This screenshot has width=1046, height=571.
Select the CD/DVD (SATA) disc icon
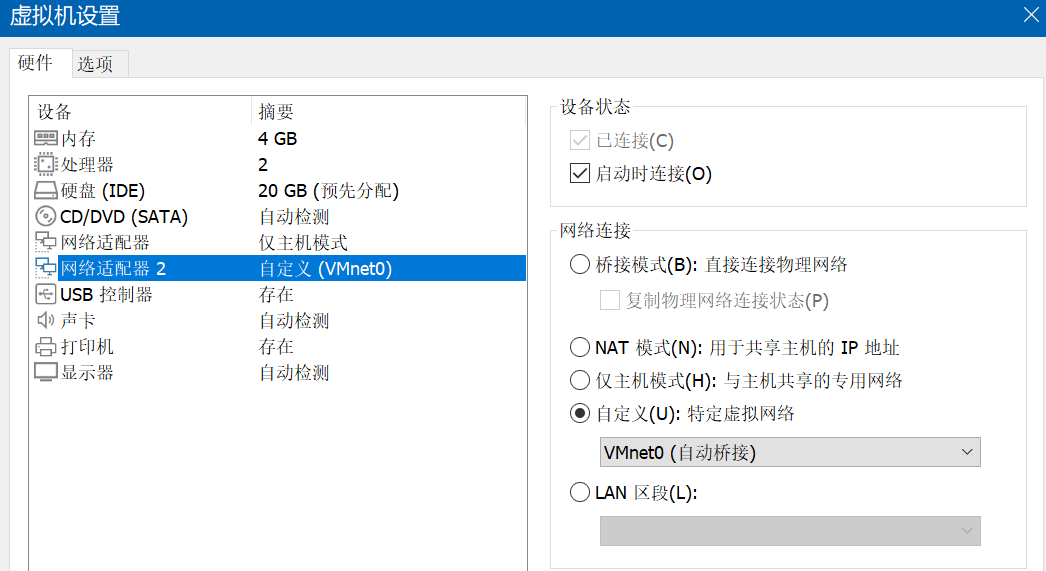coord(46,217)
